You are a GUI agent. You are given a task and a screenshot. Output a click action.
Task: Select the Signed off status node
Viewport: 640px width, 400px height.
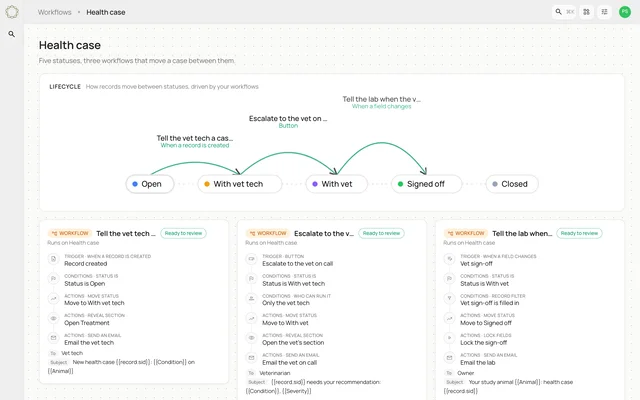tap(427, 184)
